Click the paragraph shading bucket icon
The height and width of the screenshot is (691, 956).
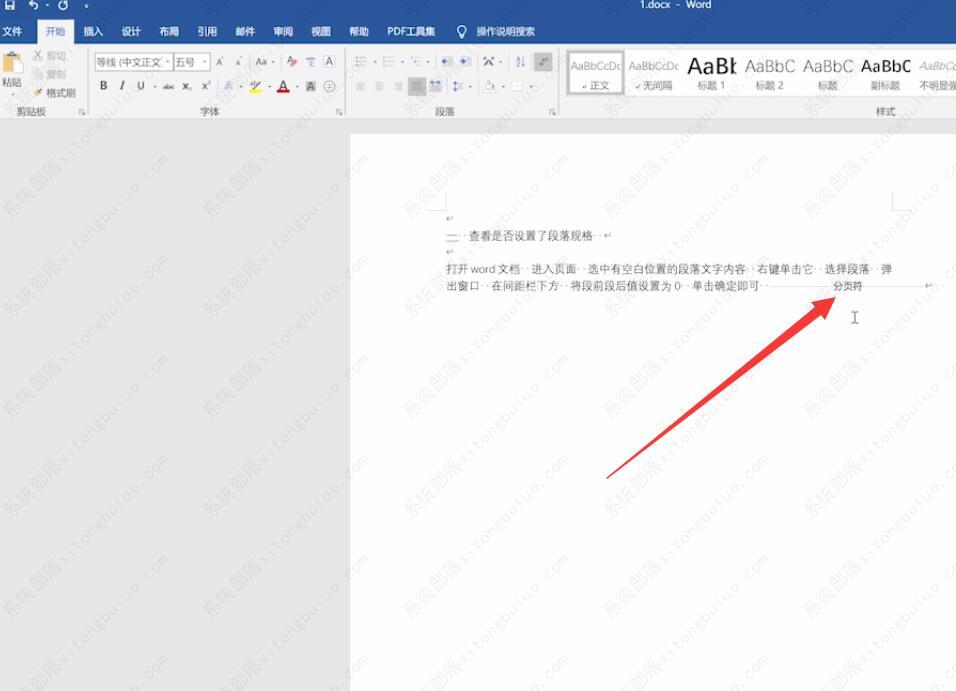(490, 87)
